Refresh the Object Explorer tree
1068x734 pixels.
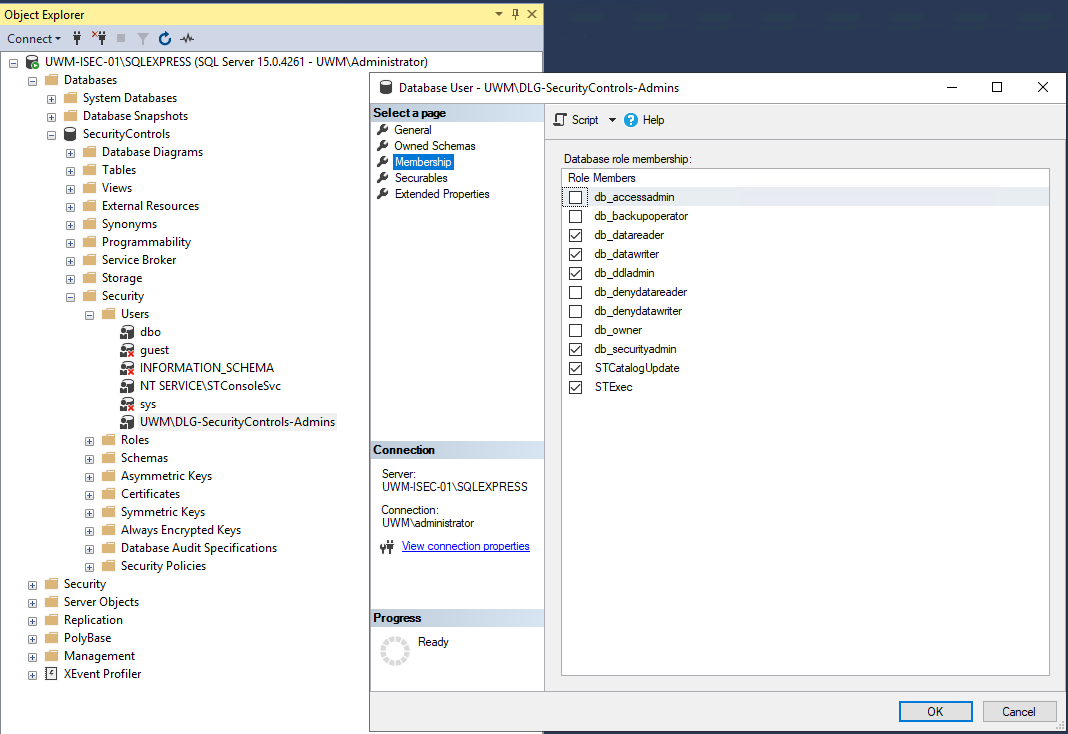click(x=164, y=38)
